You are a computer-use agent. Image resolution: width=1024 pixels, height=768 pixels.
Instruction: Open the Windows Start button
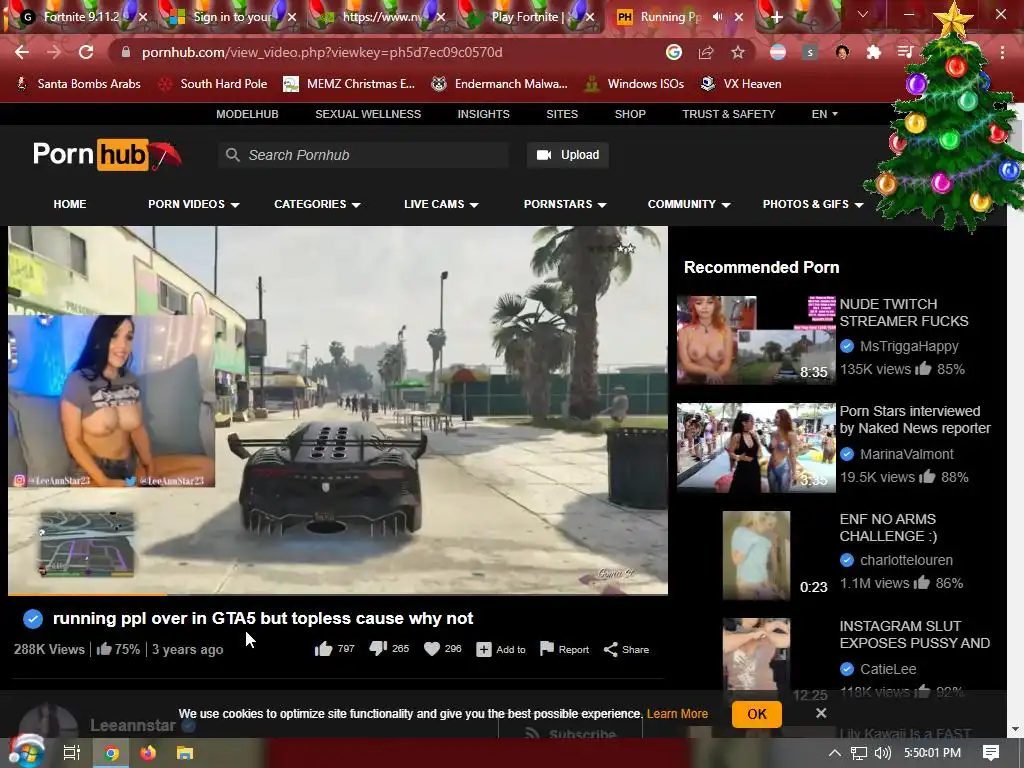26,752
